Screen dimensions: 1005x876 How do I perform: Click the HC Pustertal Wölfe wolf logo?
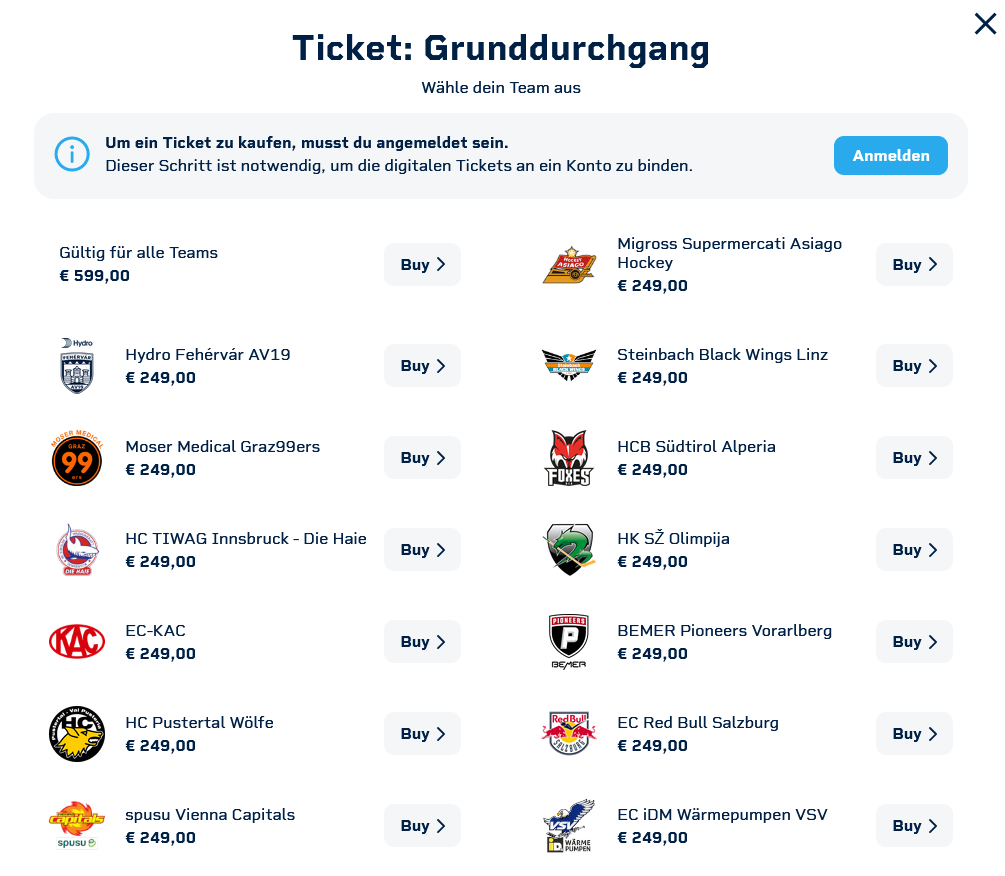coord(77,734)
